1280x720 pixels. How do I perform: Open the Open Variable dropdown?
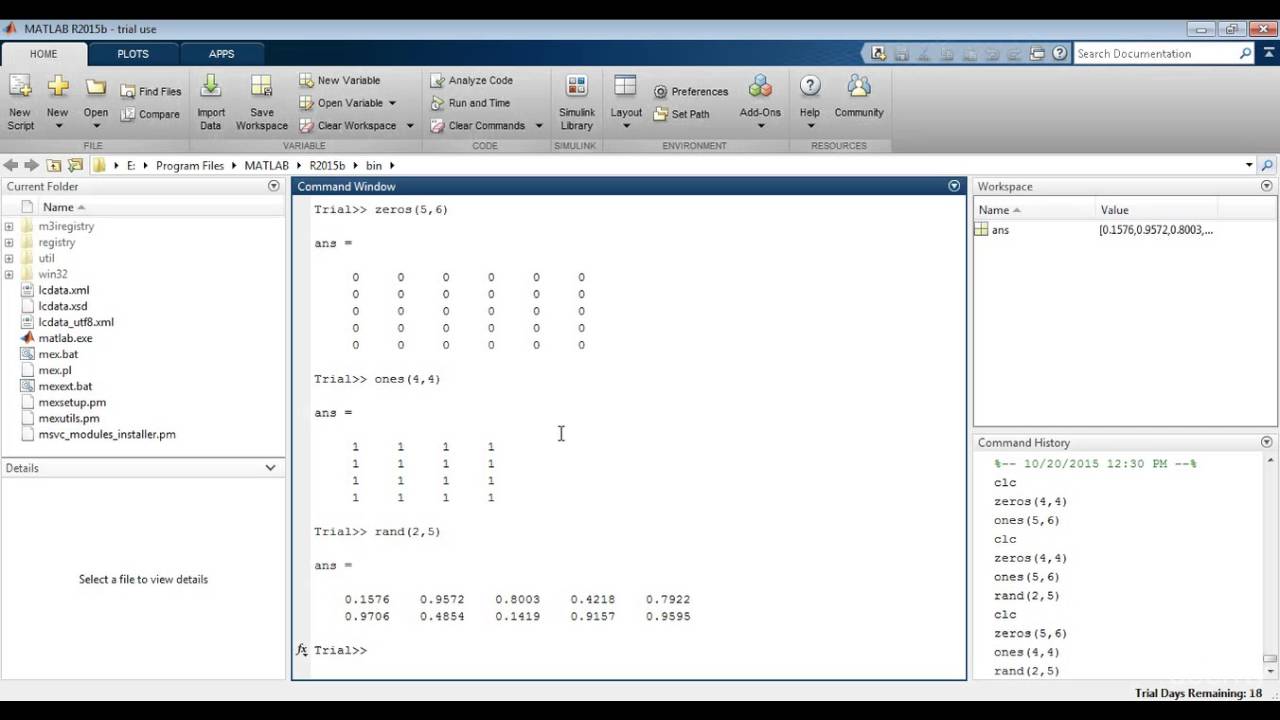tap(392, 103)
